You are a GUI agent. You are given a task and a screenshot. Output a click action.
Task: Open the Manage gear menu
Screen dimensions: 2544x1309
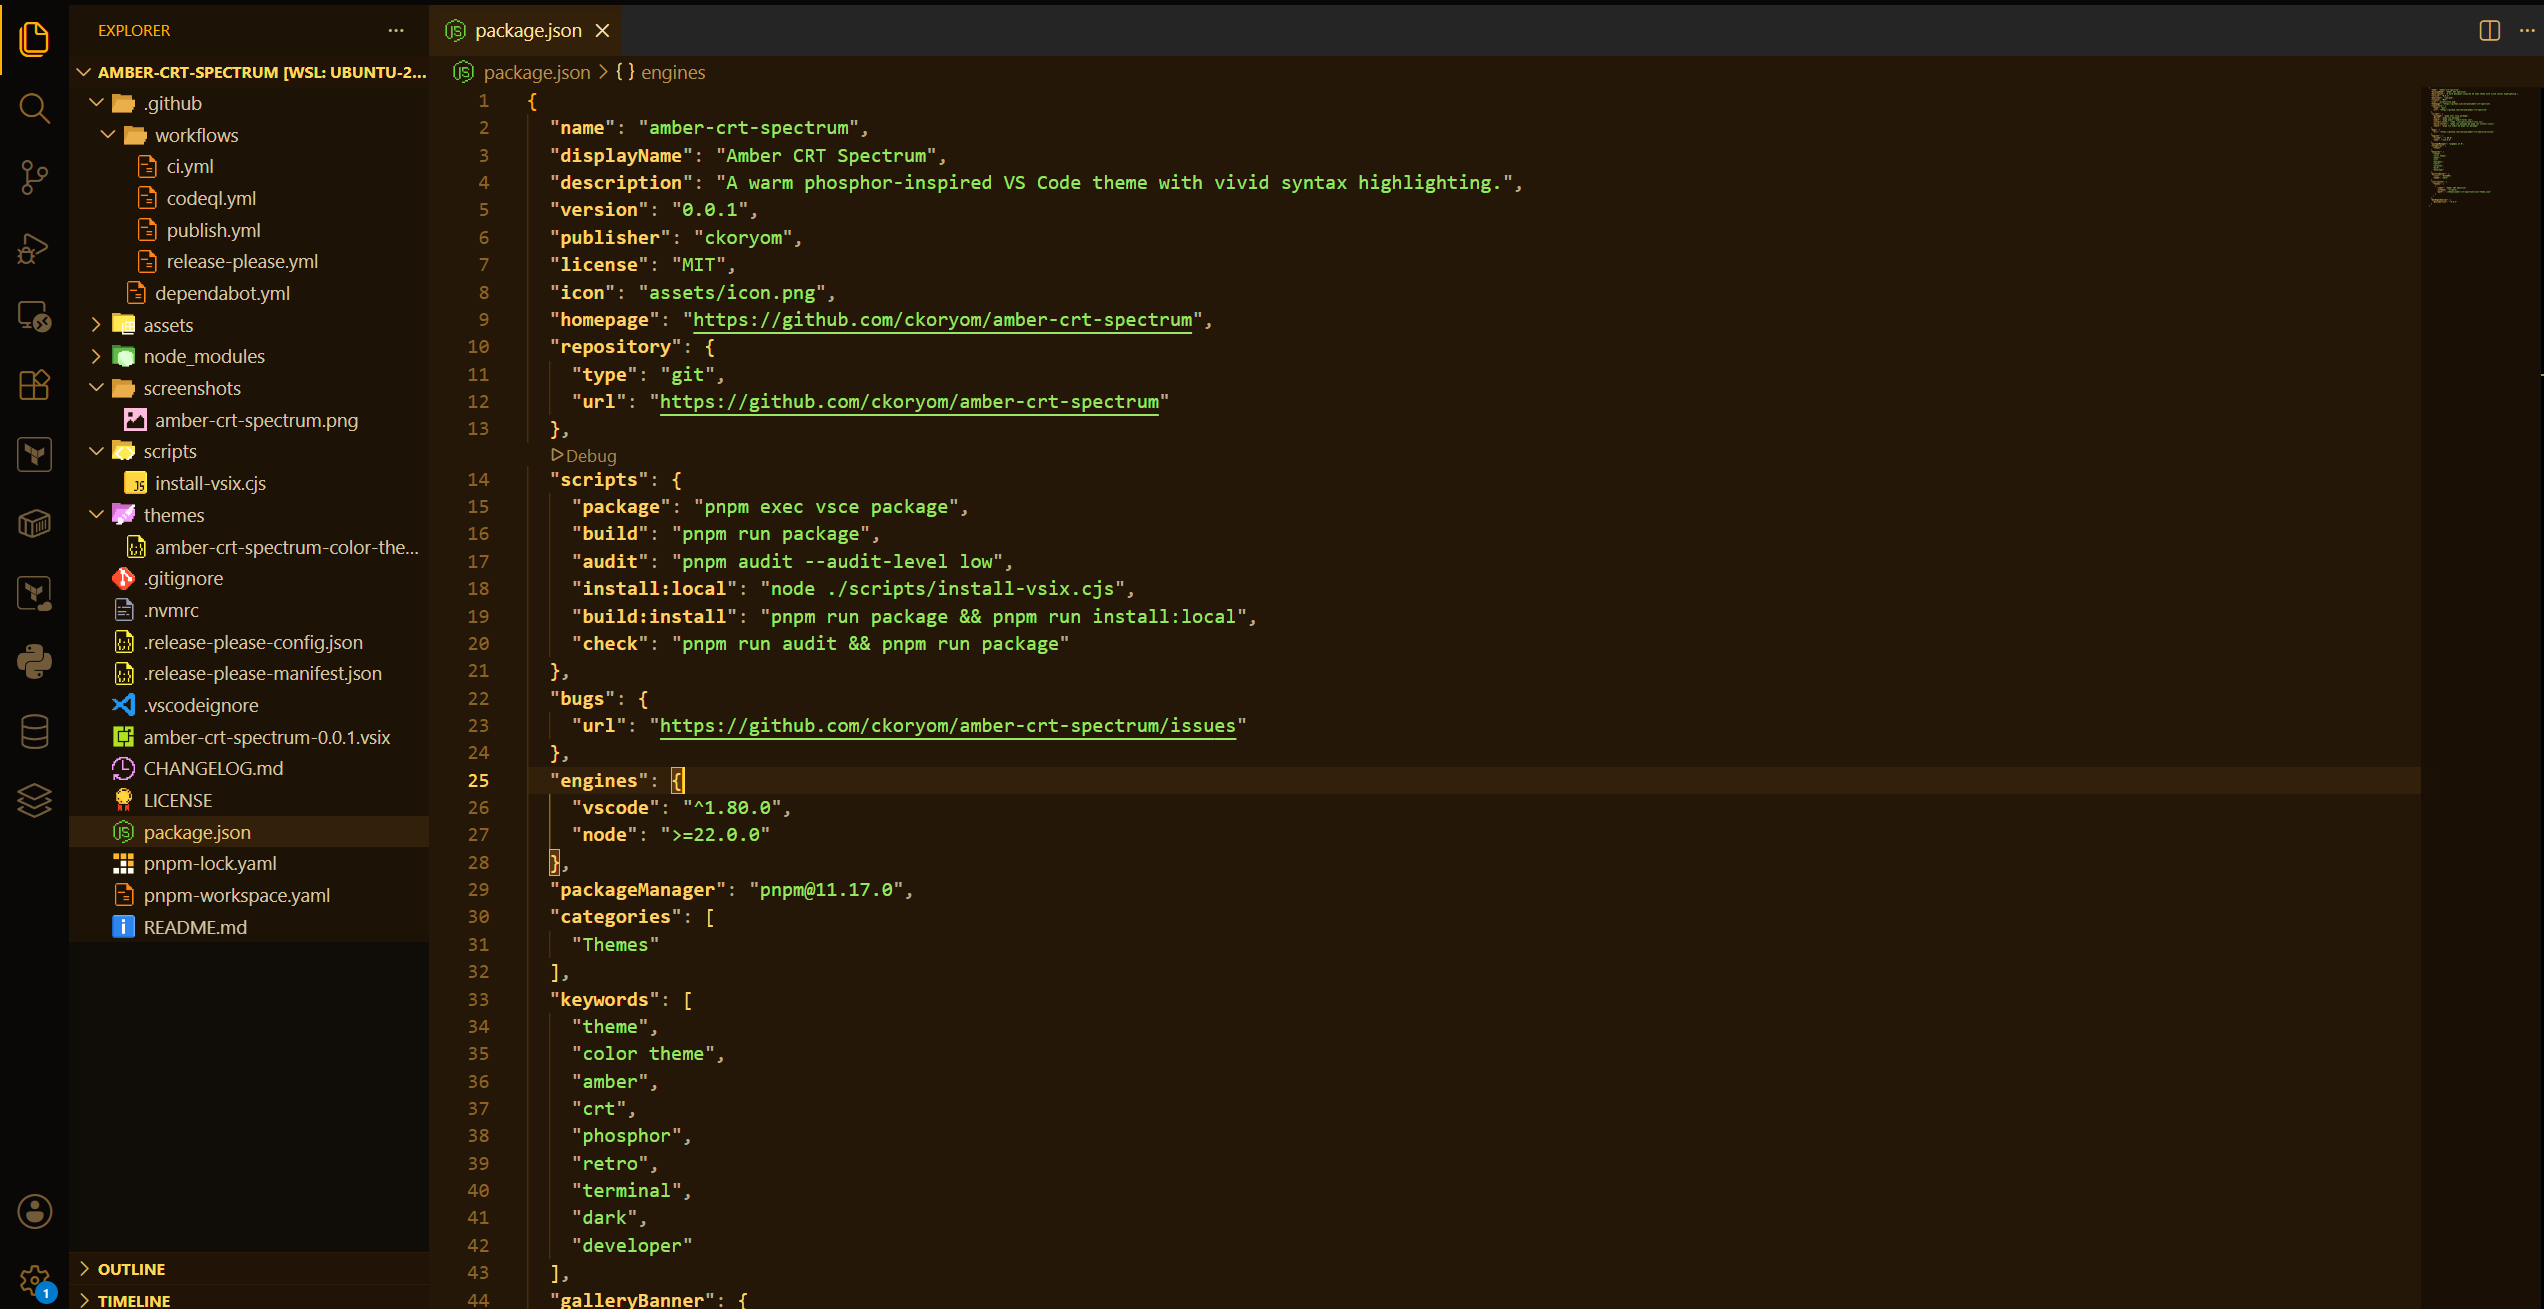(x=34, y=1281)
